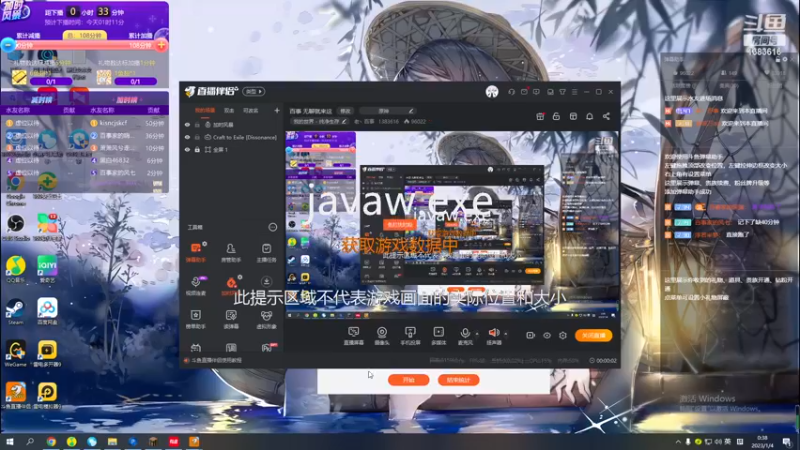This screenshot has height=450, width=800.
Task: Add a new scene with plus icon
Action: 277,110
